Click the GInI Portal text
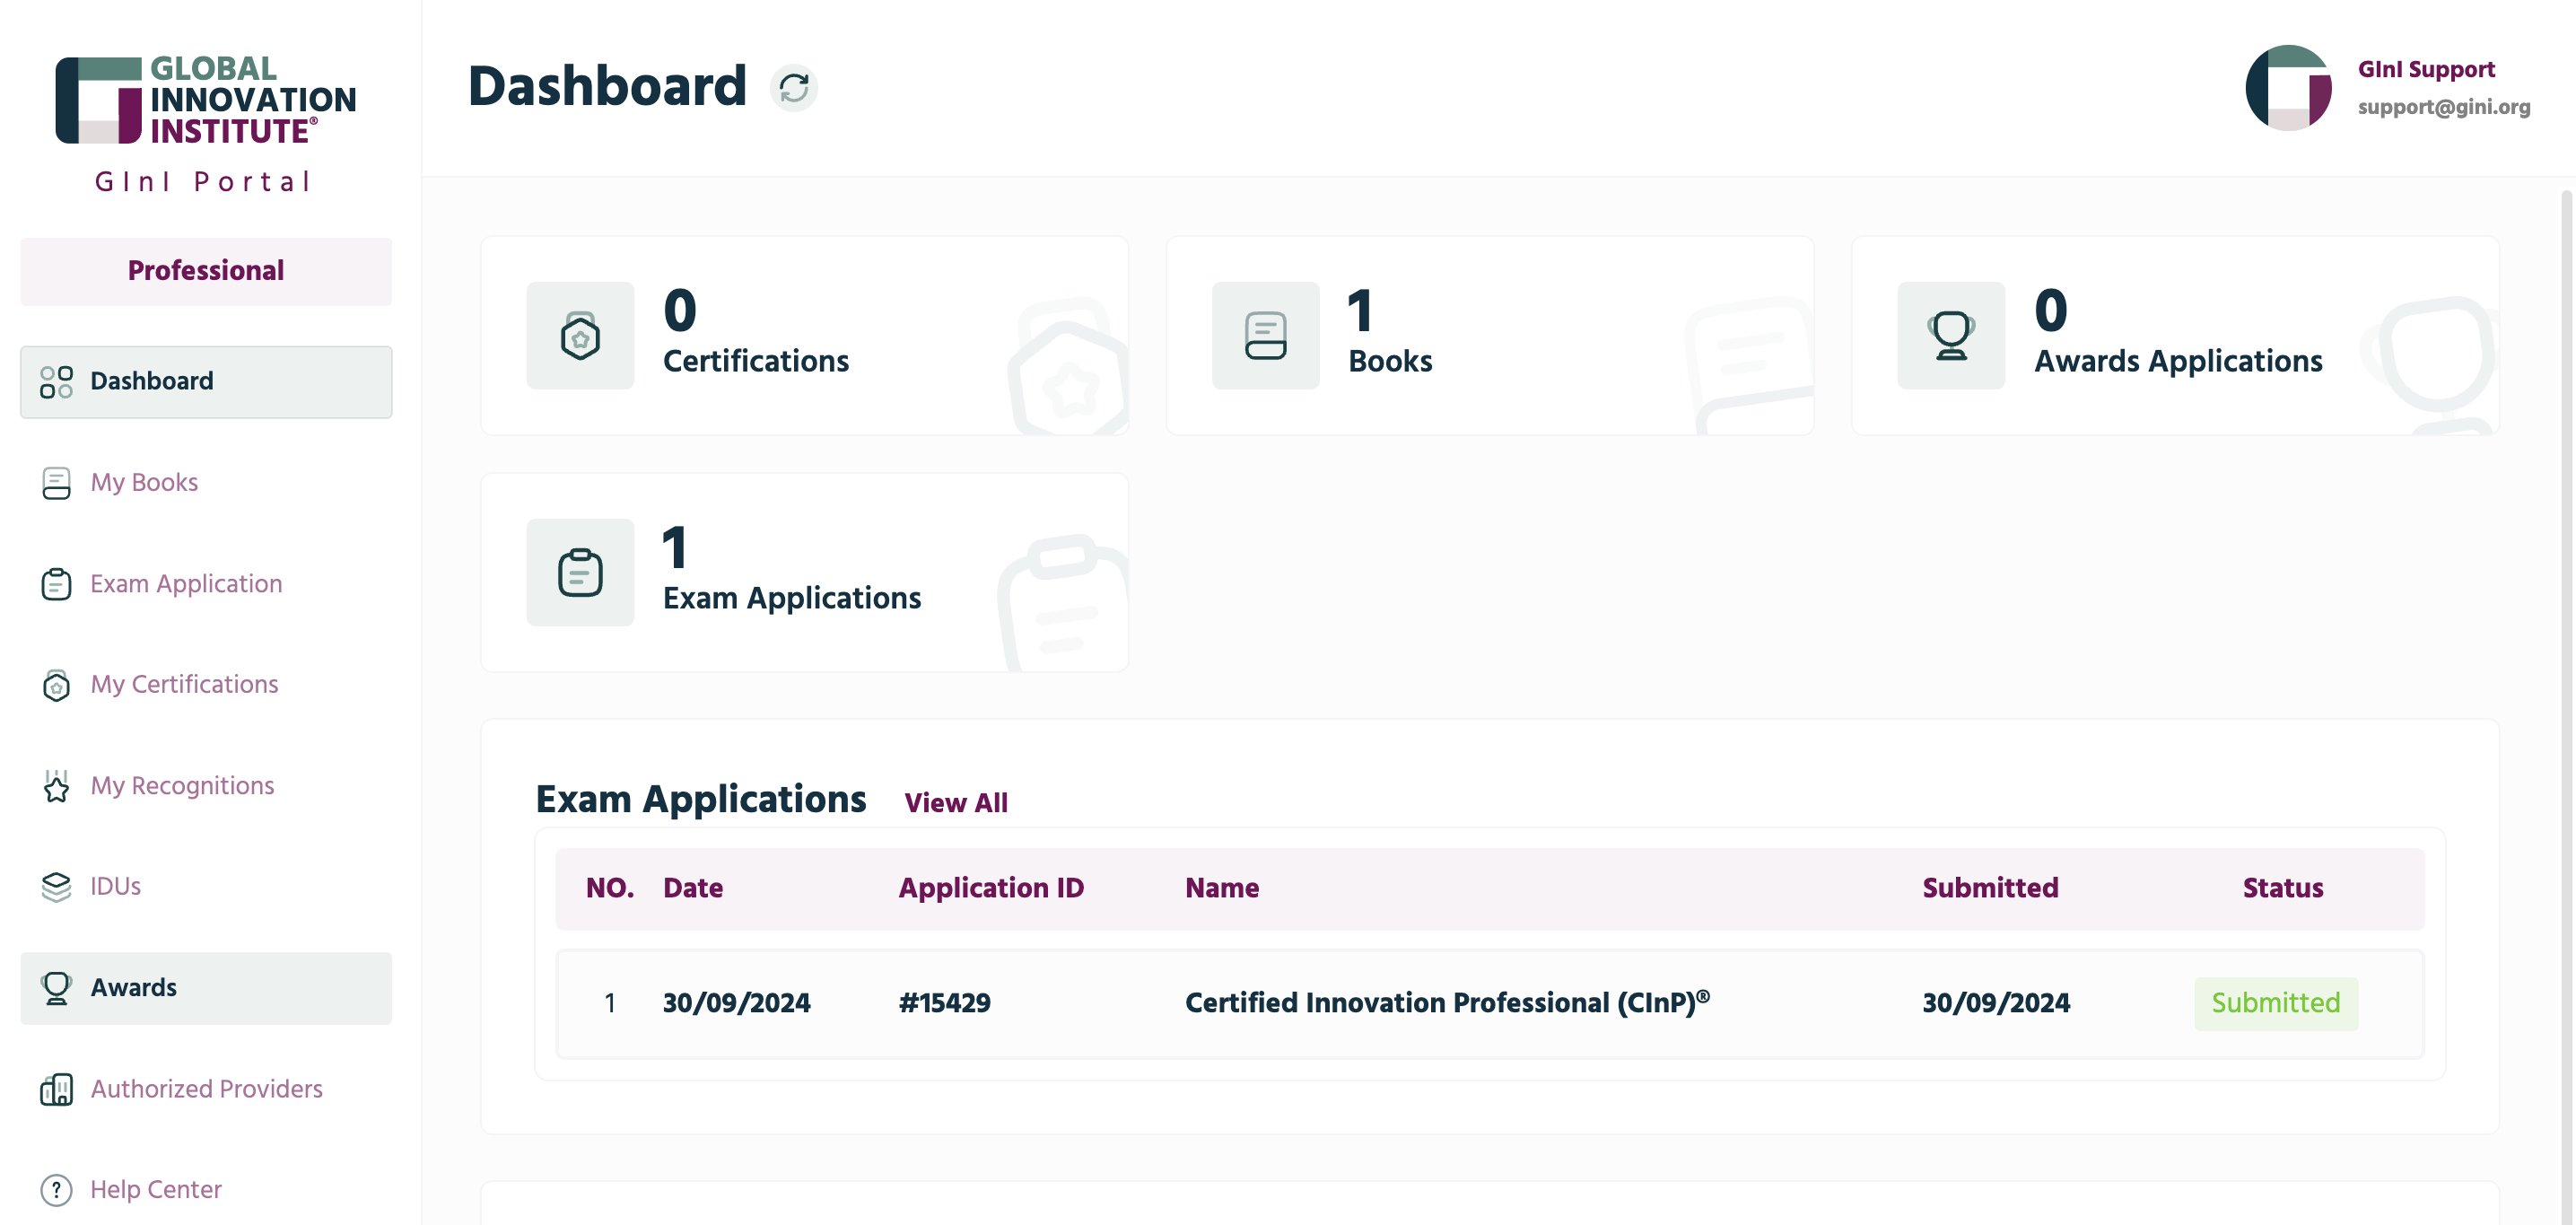This screenshot has height=1225, width=2576. pyautogui.click(x=204, y=182)
